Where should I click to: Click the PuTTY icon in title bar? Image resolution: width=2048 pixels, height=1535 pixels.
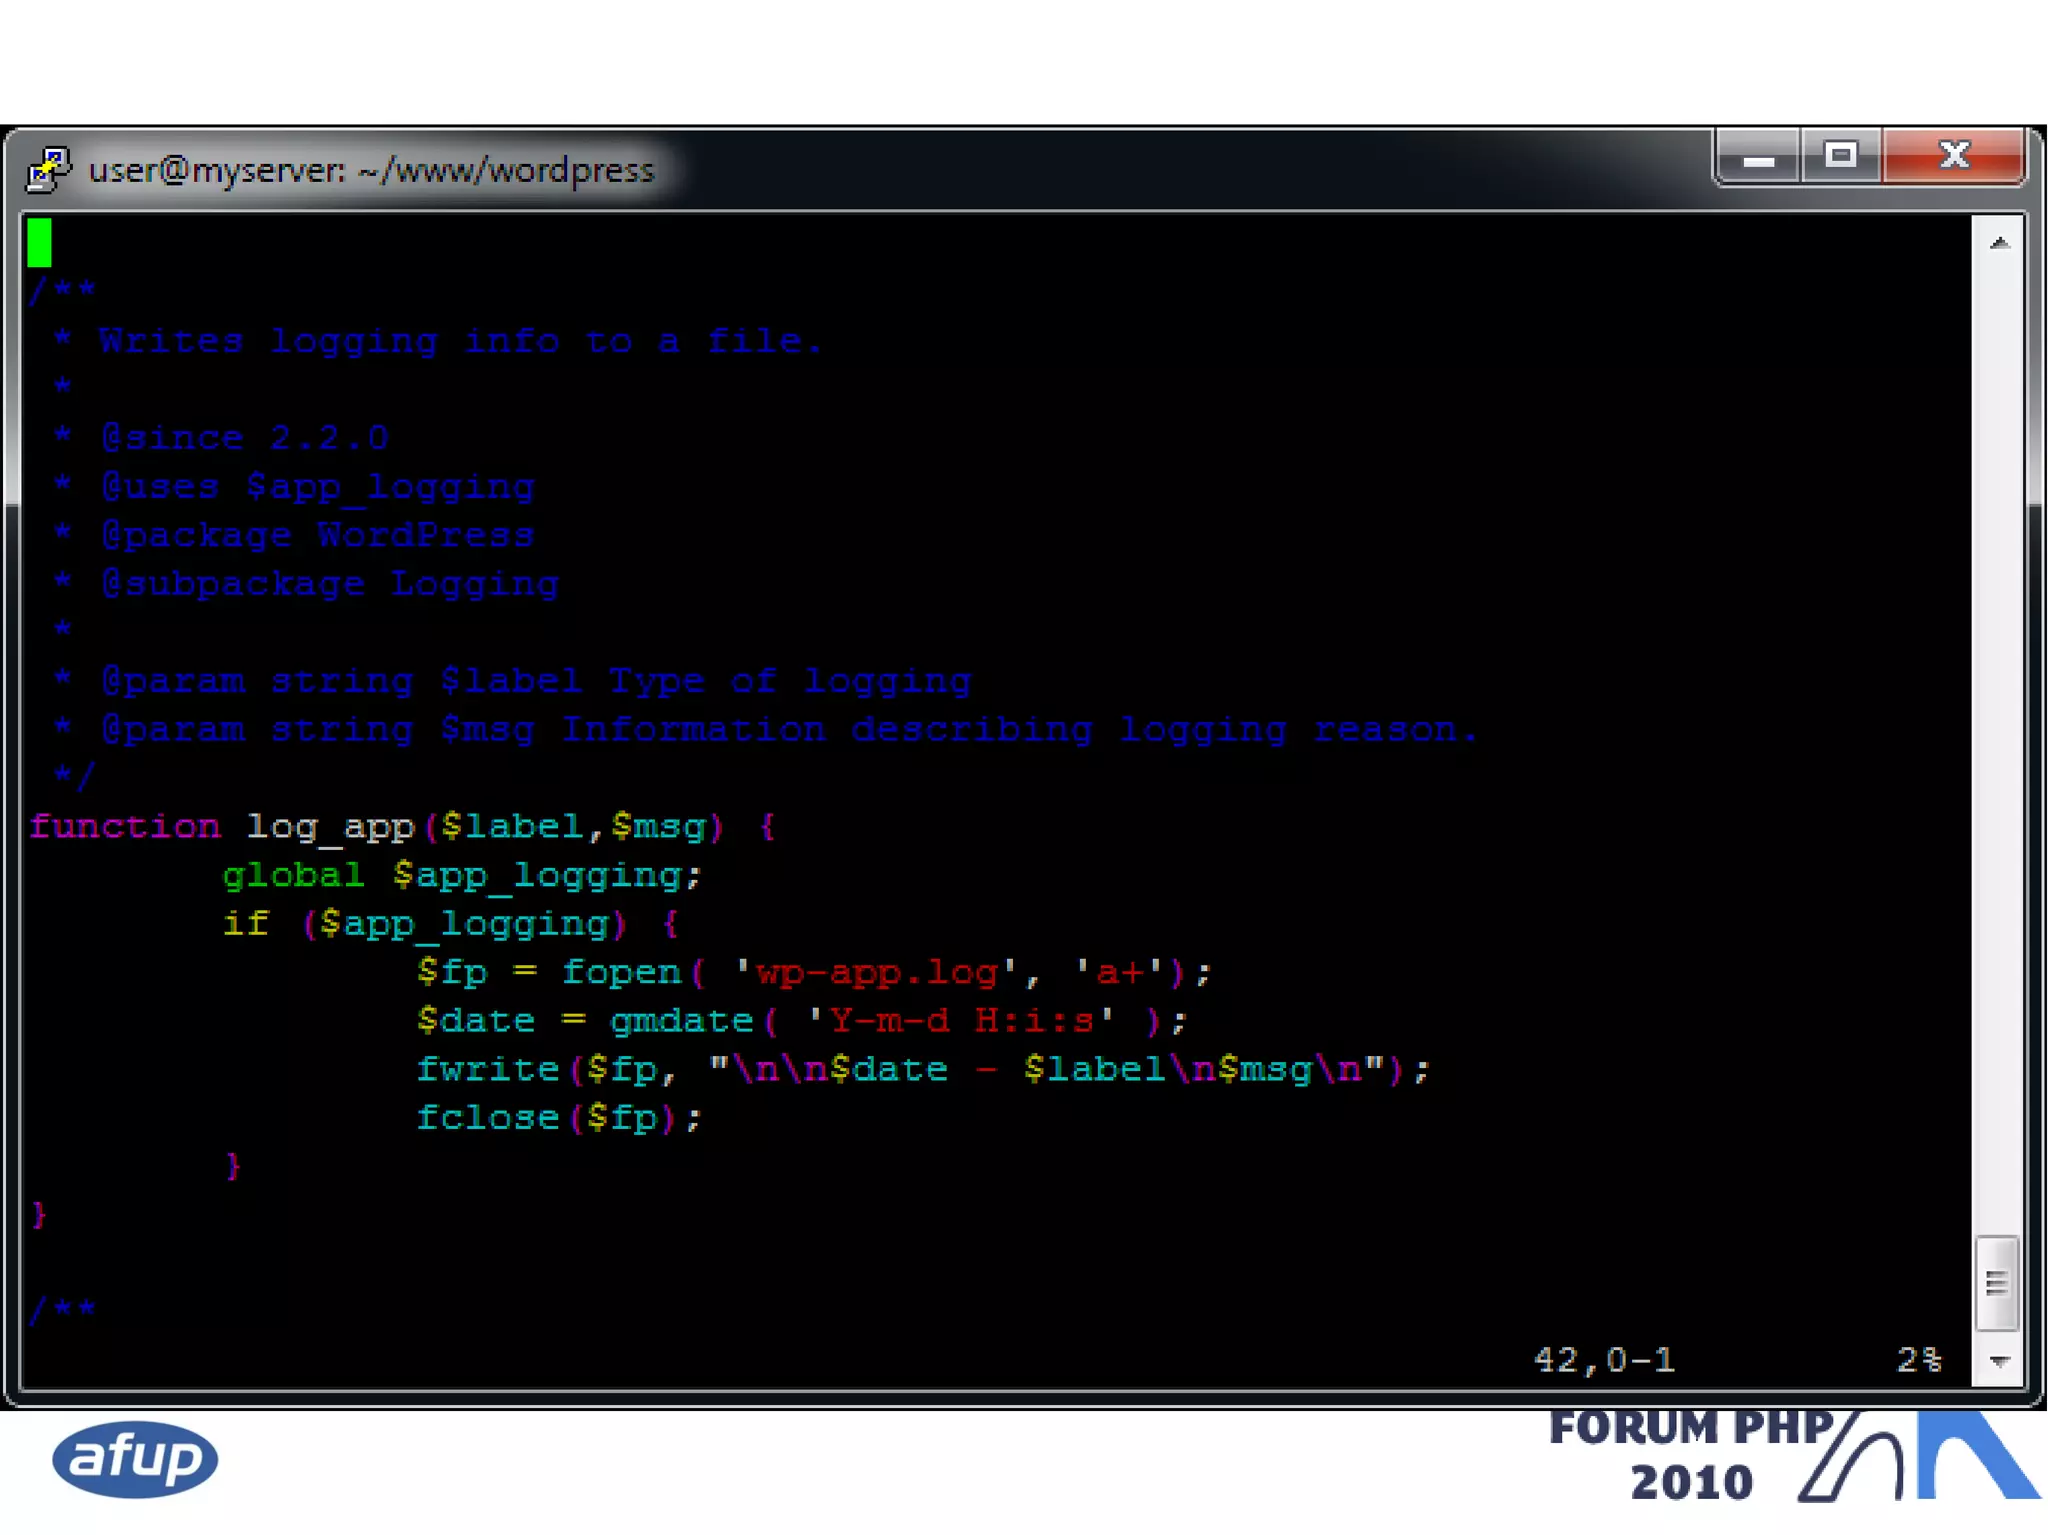(48, 169)
